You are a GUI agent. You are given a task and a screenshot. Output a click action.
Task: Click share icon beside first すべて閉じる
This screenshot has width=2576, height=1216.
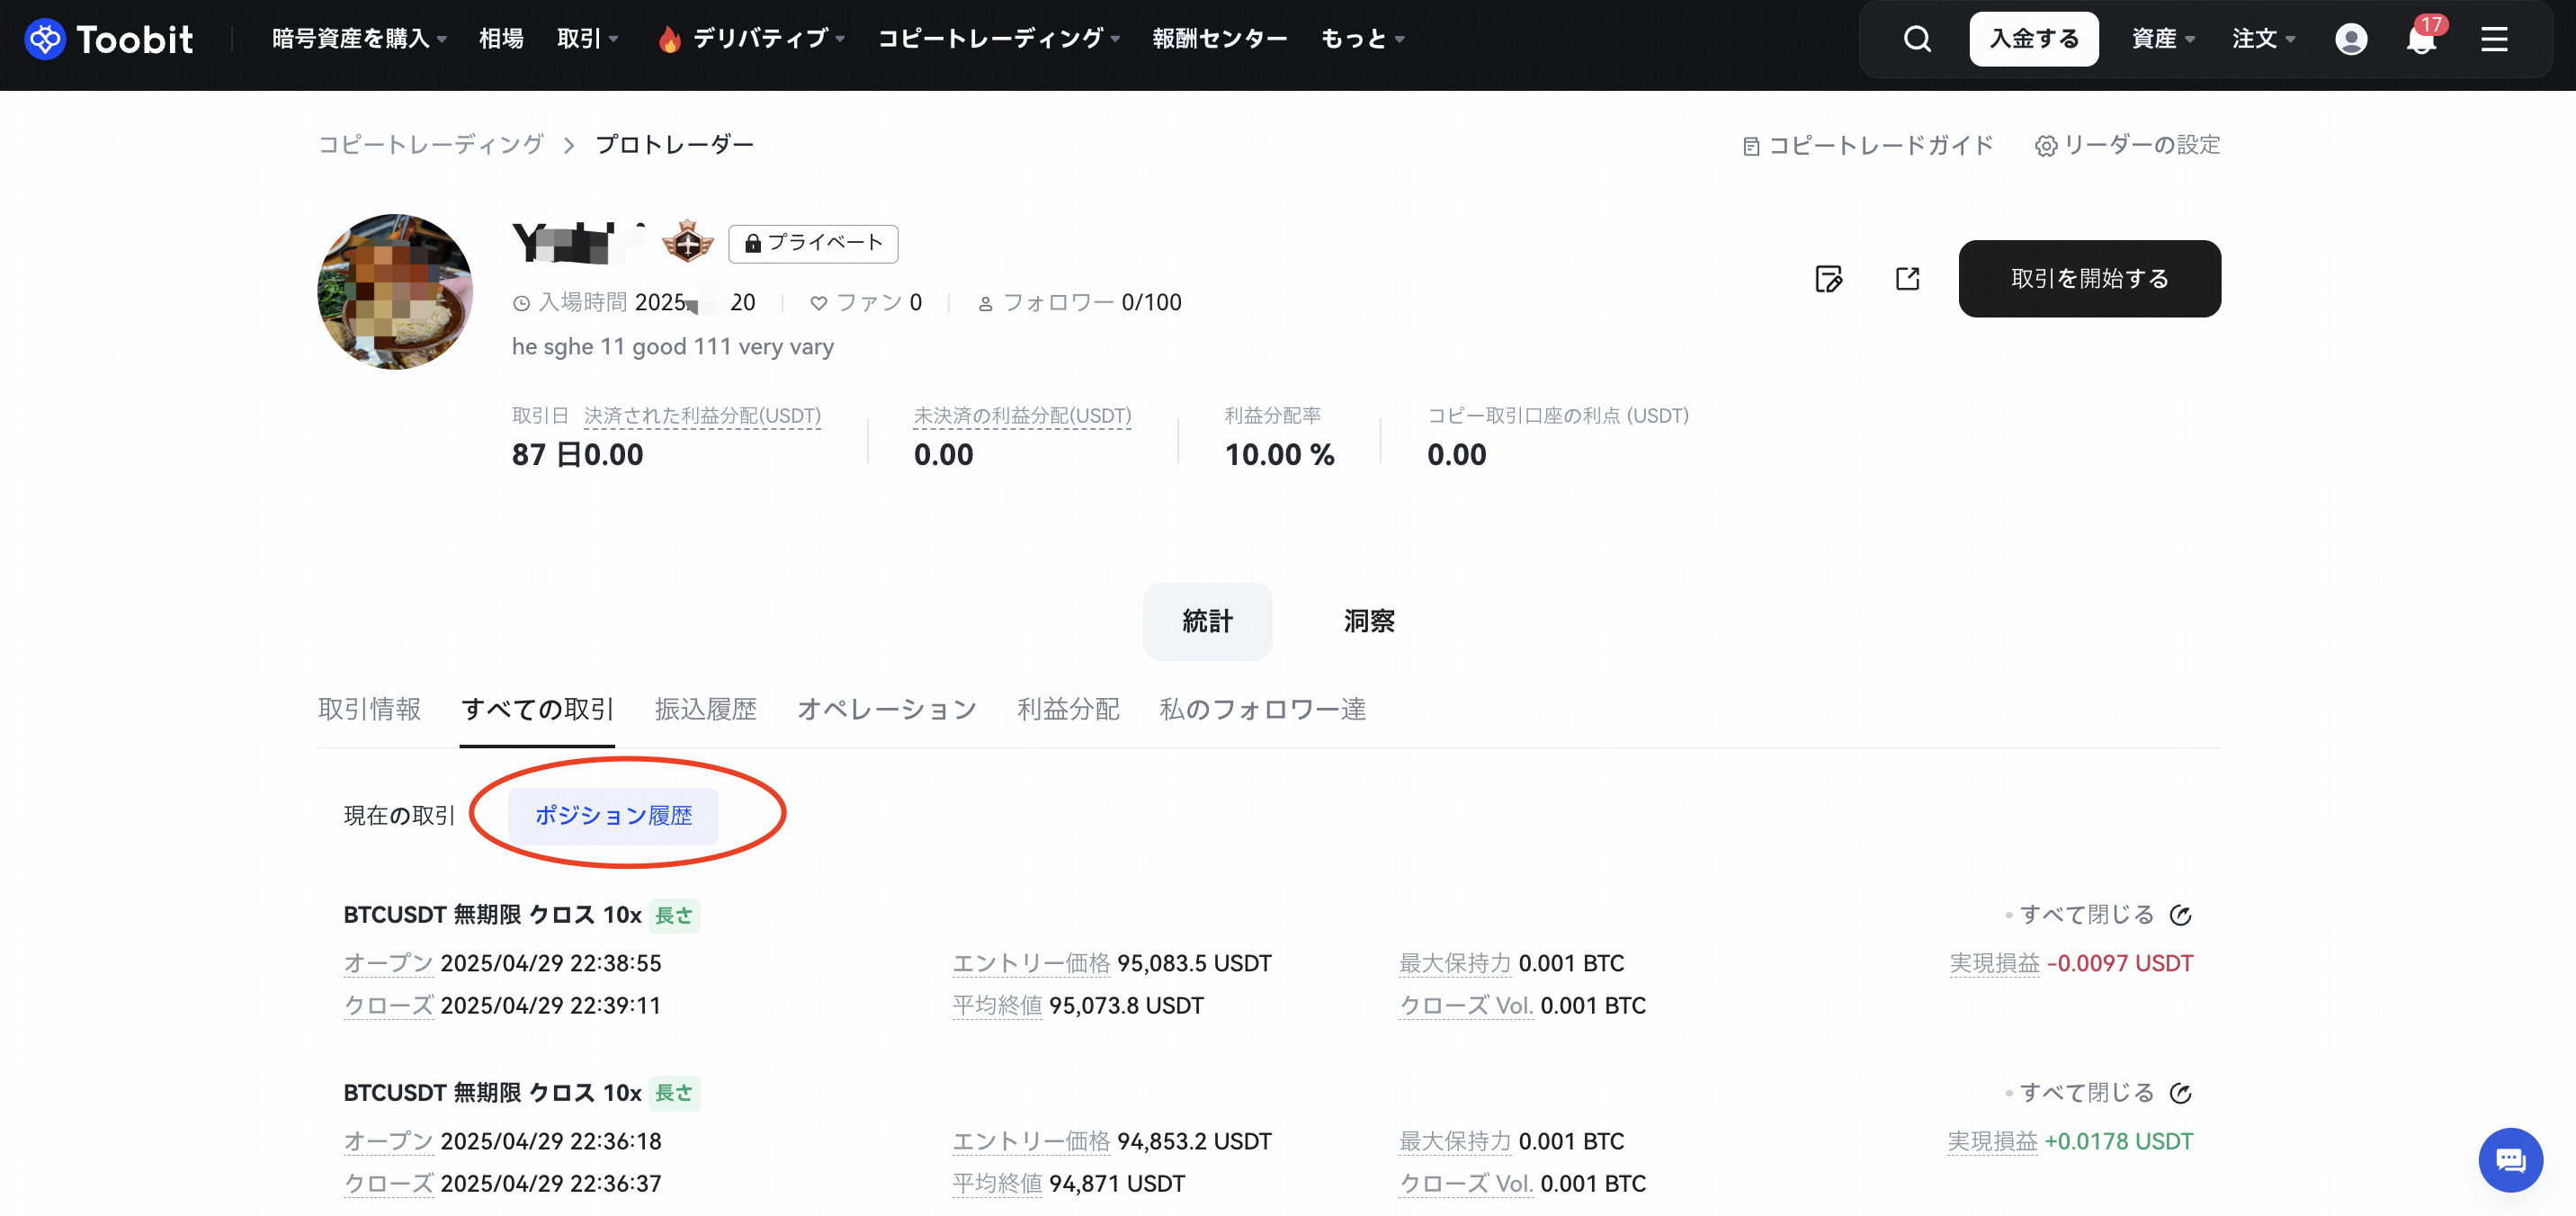click(x=2181, y=915)
